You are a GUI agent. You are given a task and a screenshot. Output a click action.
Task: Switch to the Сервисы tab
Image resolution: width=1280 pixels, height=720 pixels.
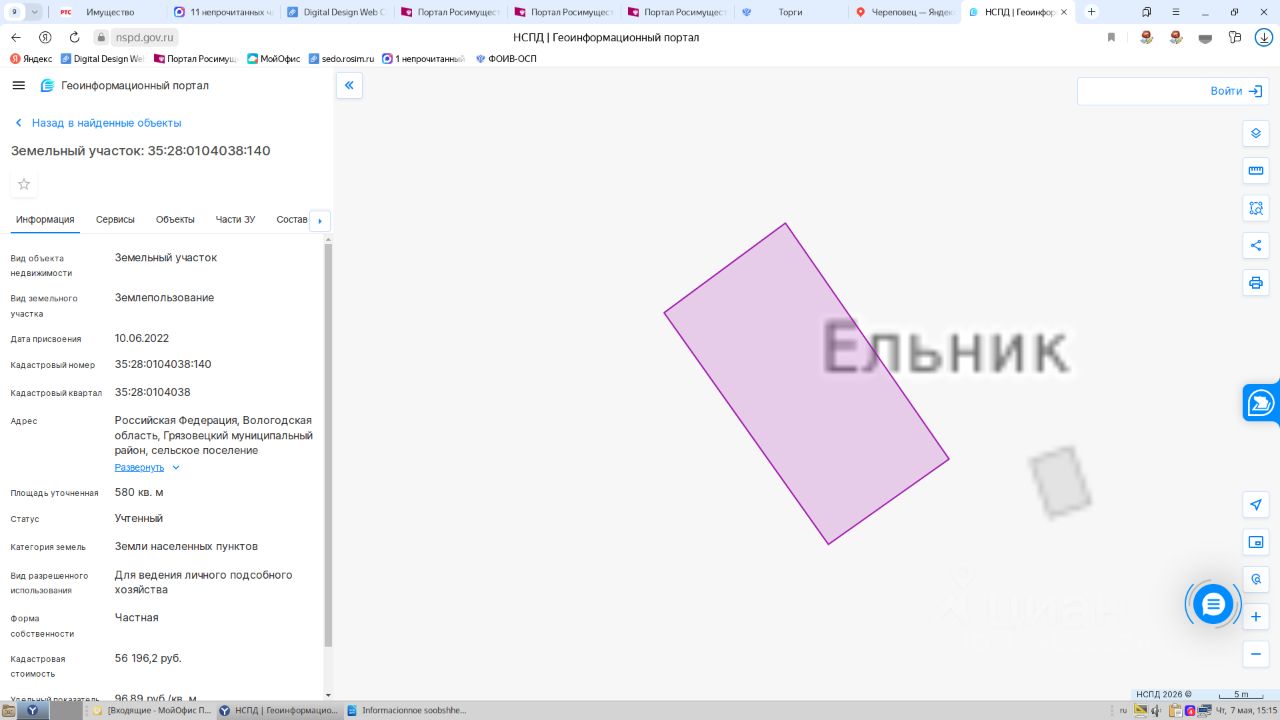click(x=115, y=219)
